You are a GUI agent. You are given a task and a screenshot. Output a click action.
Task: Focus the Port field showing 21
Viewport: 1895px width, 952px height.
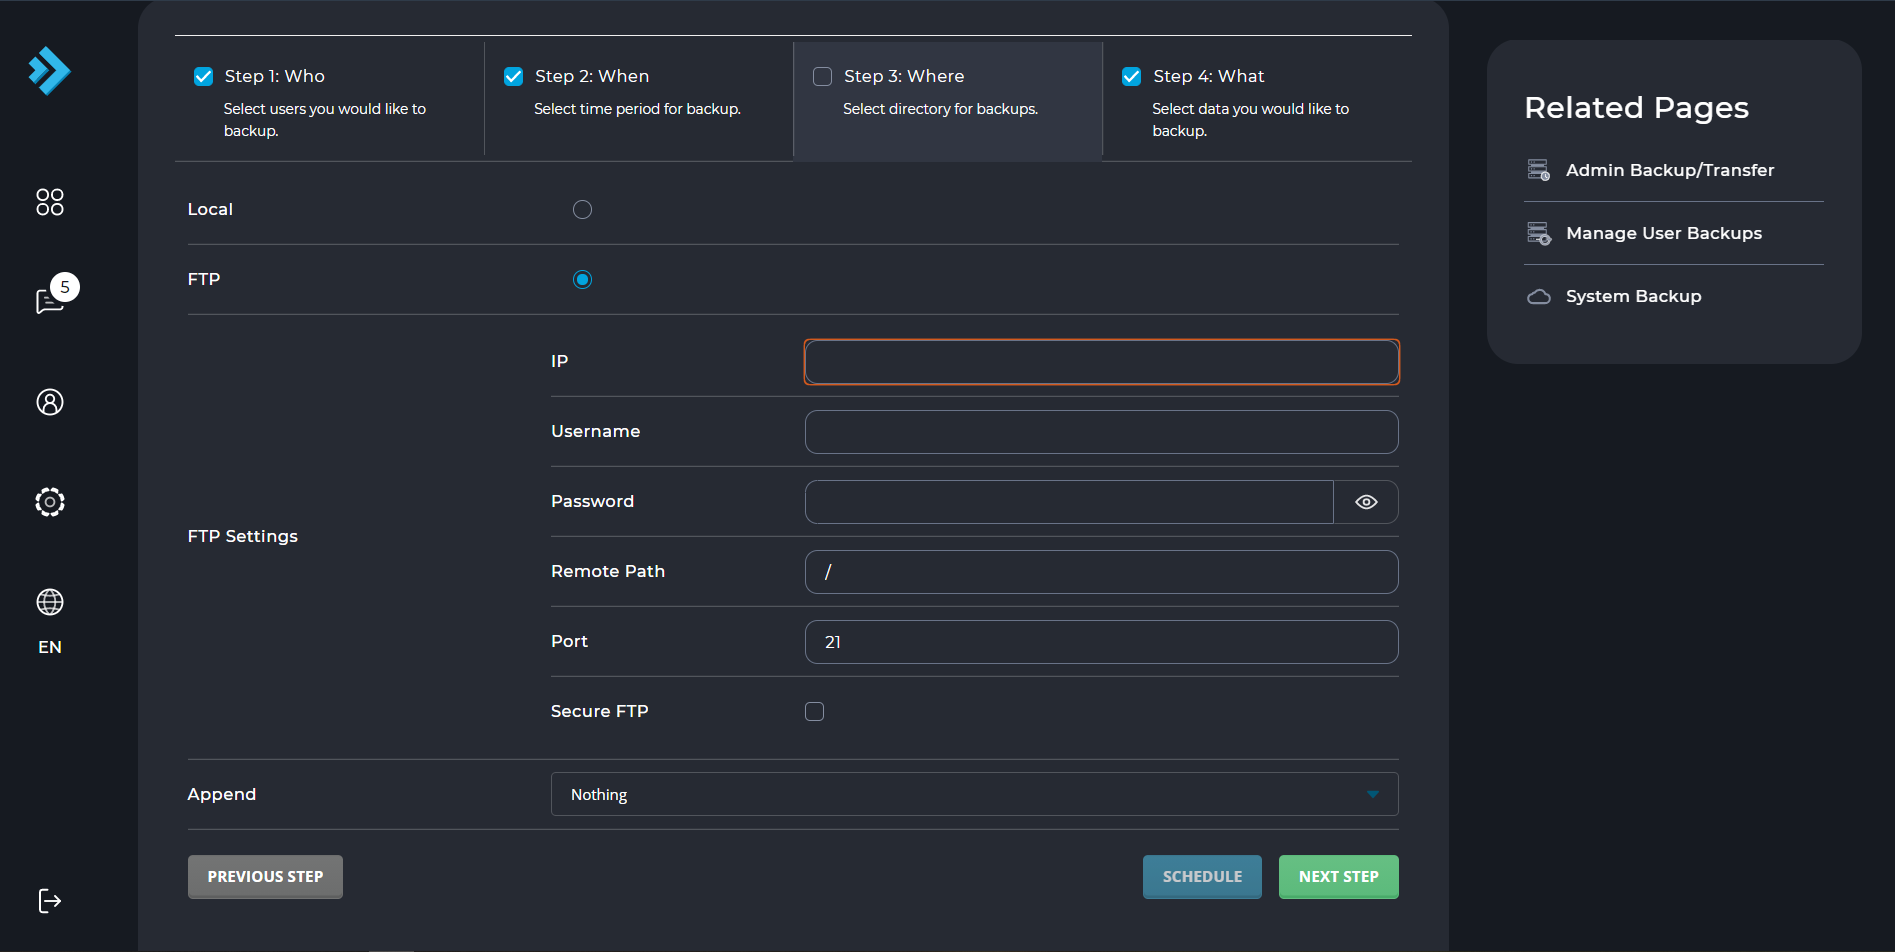pyautogui.click(x=1101, y=642)
